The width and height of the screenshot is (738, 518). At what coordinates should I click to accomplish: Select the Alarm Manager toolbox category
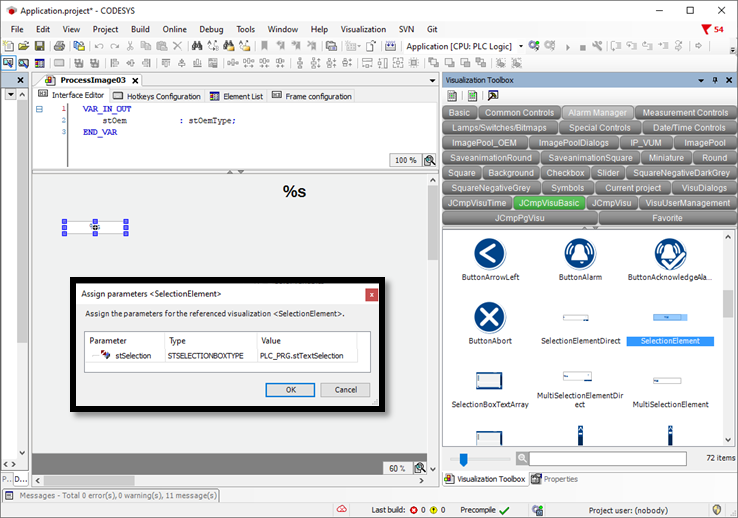pos(596,113)
